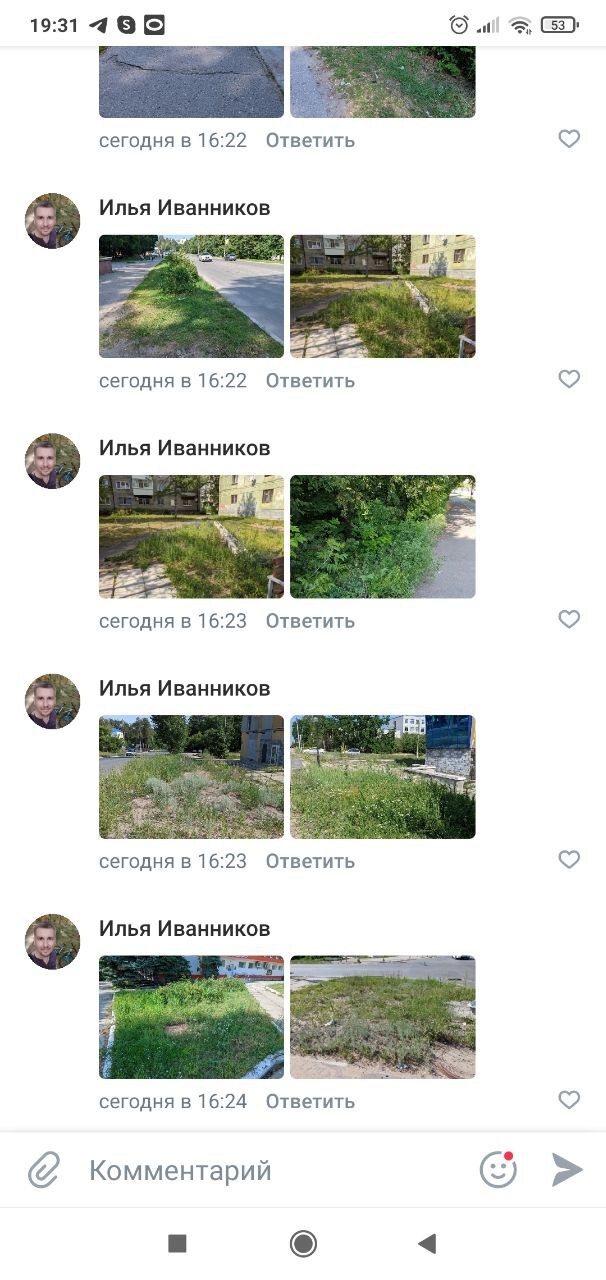
Task: Like the comment posted at 16:24
Action: pos(569,1100)
